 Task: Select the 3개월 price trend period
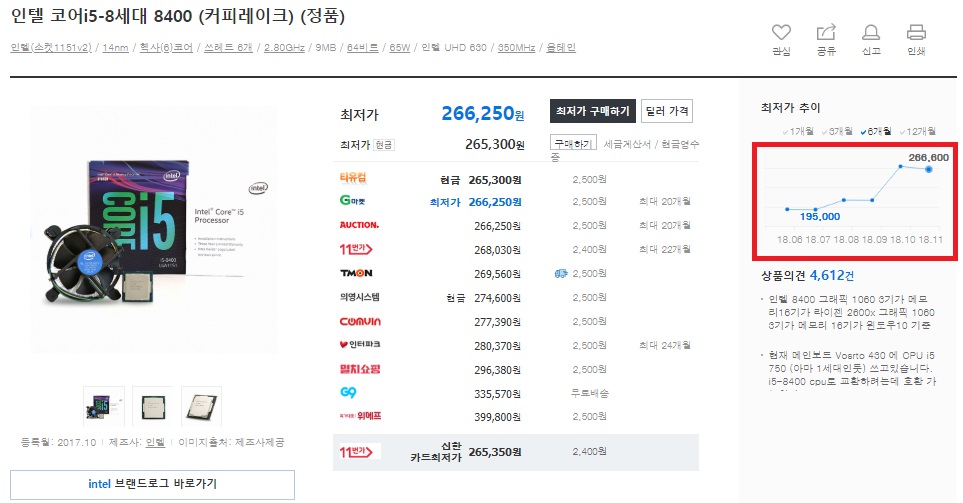pos(837,131)
